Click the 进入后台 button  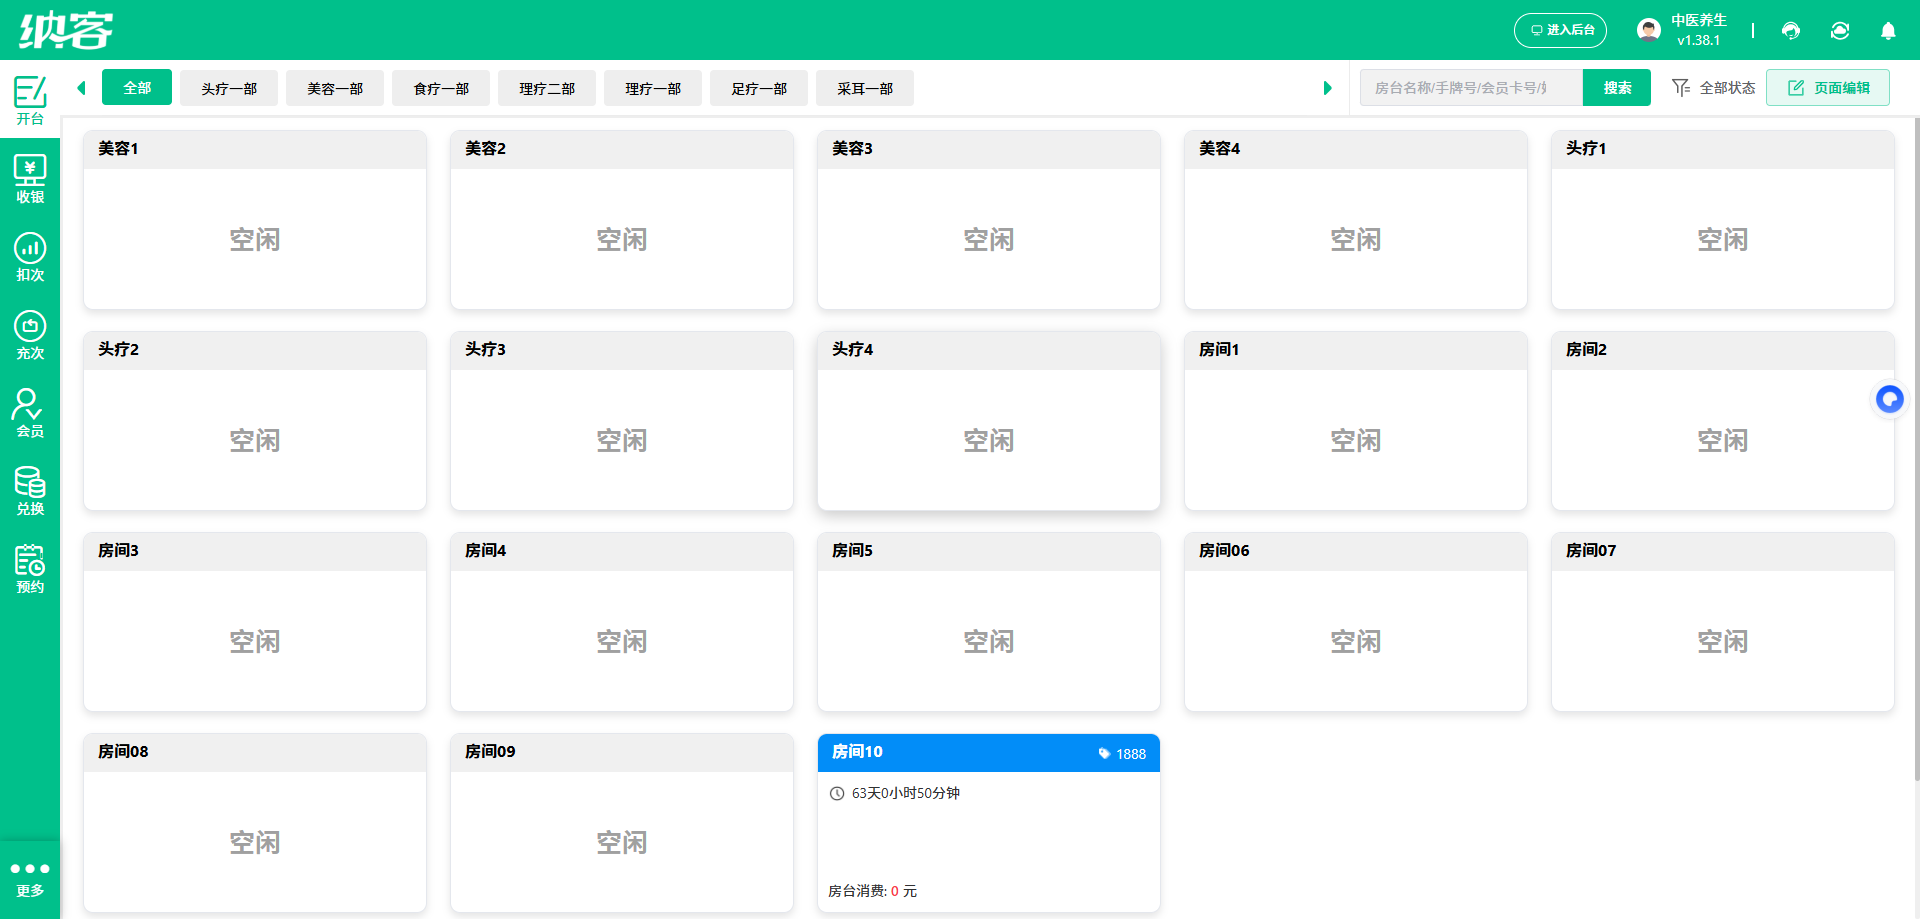click(1560, 30)
